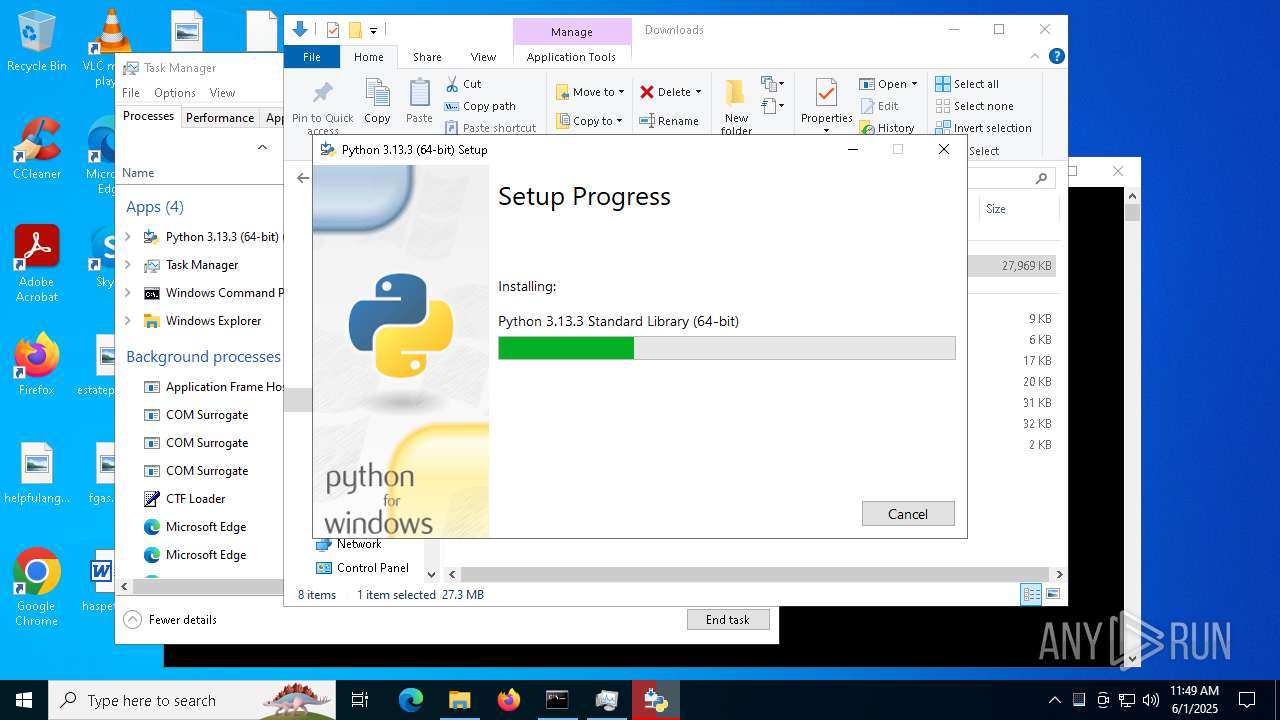Click Rename in the ribbon
Screen dimensions: 1280x720
coord(669,121)
